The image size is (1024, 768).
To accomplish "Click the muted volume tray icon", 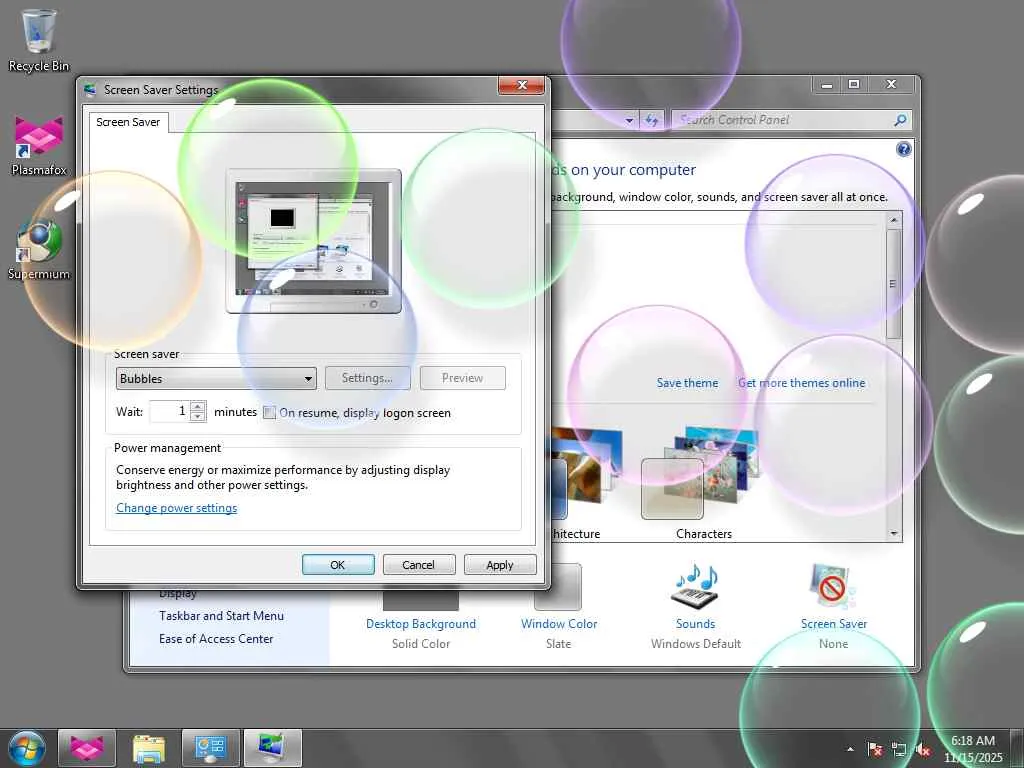I will [922, 749].
